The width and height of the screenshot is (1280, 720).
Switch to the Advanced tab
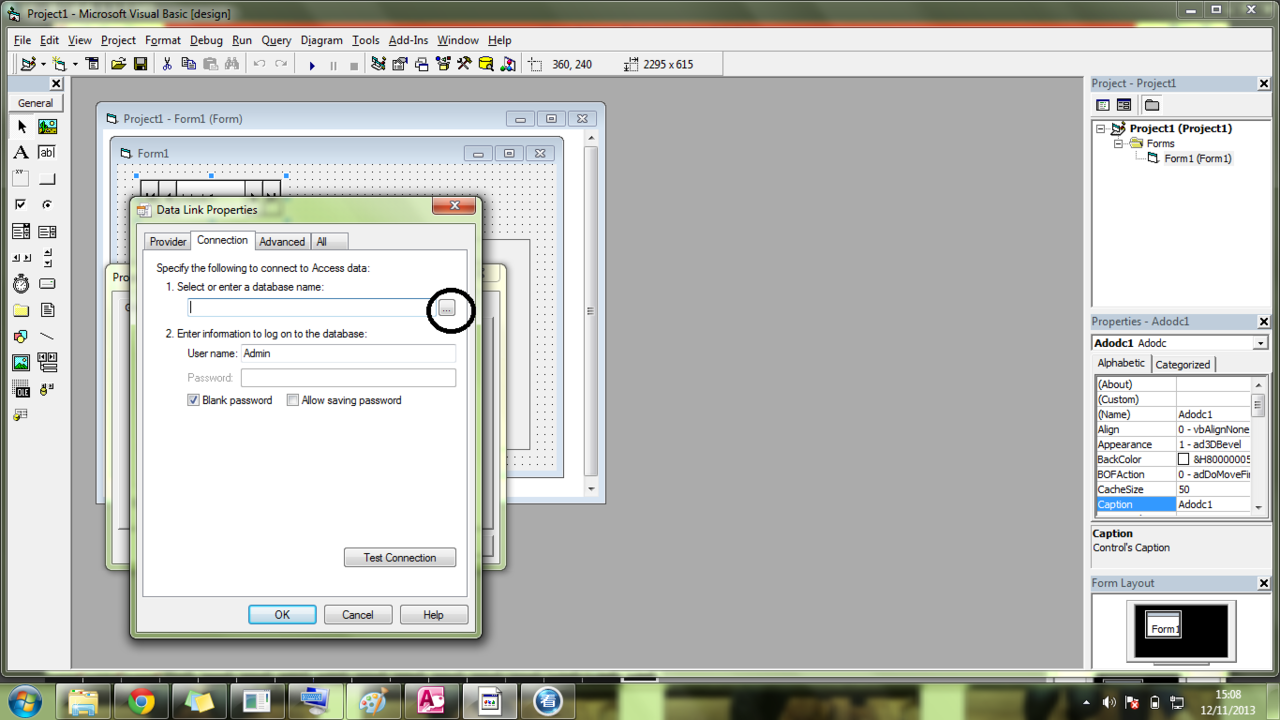(282, 241)
